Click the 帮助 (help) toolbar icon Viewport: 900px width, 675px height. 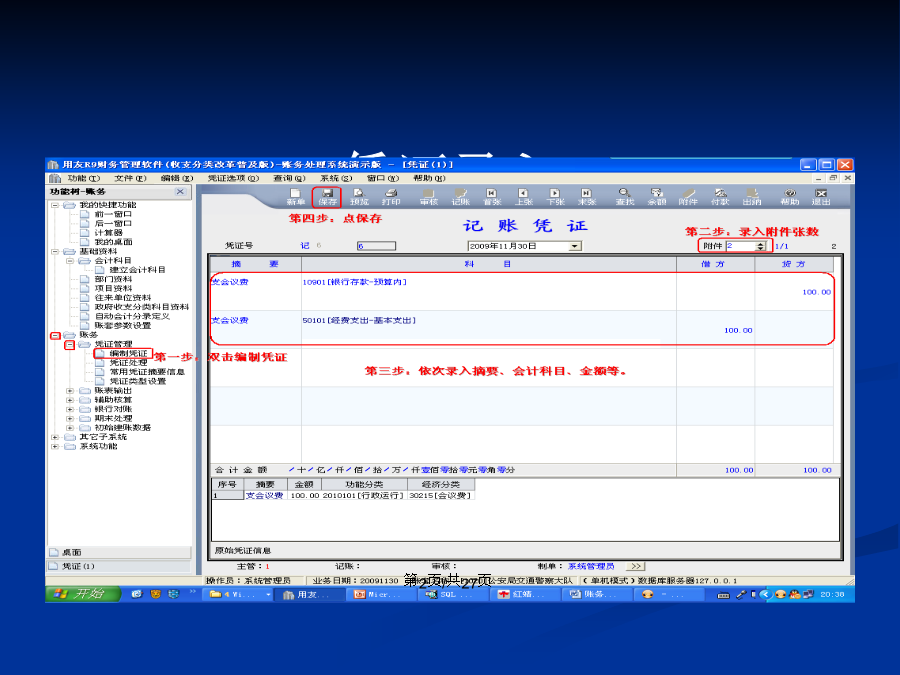pos(790,197)
